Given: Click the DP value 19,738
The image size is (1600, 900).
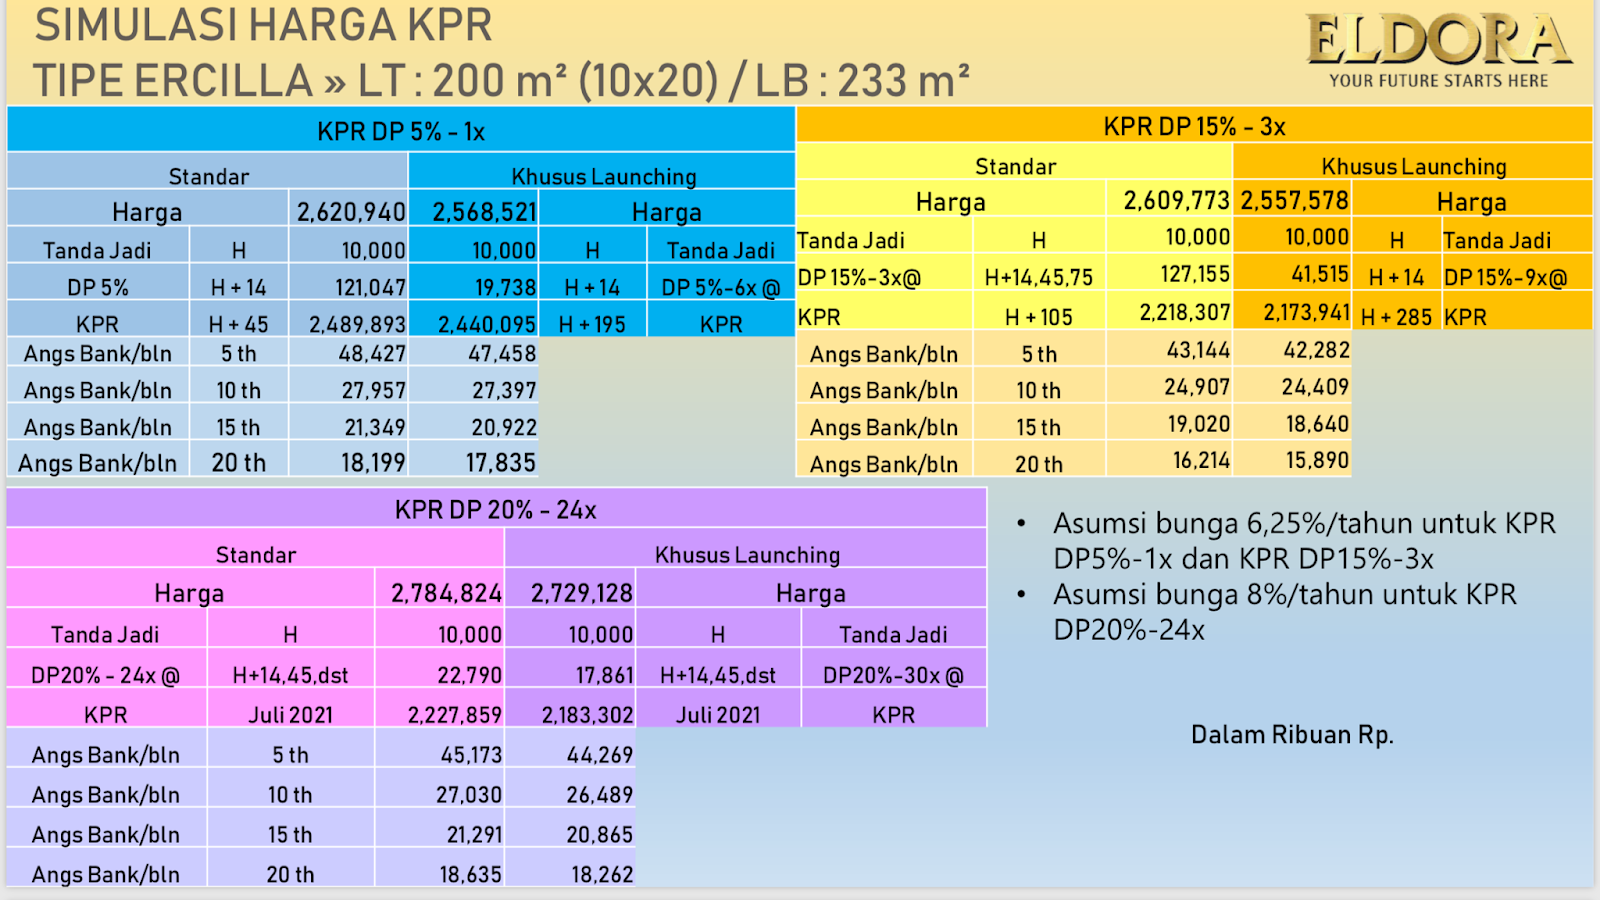Looking at the screenshot, I should pyautogui.click(x=505, y=288).
